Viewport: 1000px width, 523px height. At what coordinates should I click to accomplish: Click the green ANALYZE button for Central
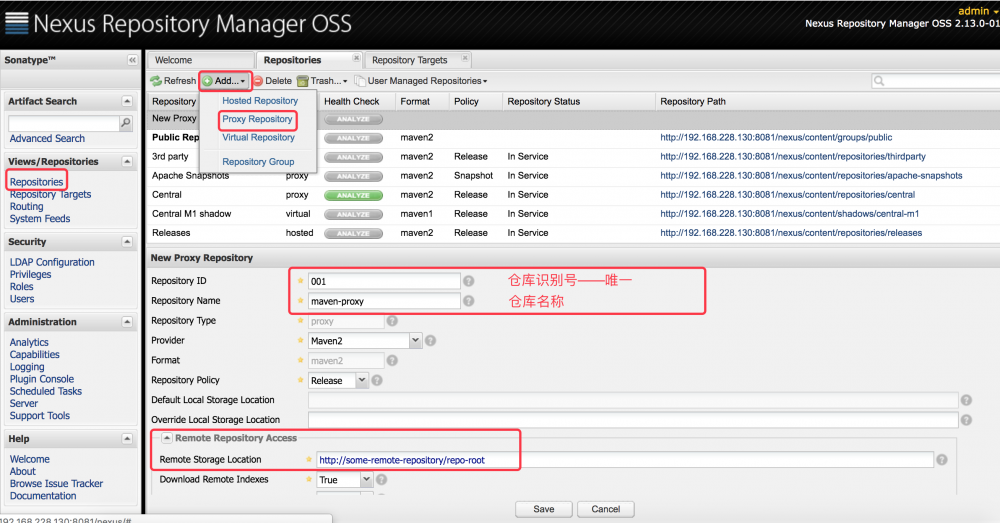[x=353, y=195]
